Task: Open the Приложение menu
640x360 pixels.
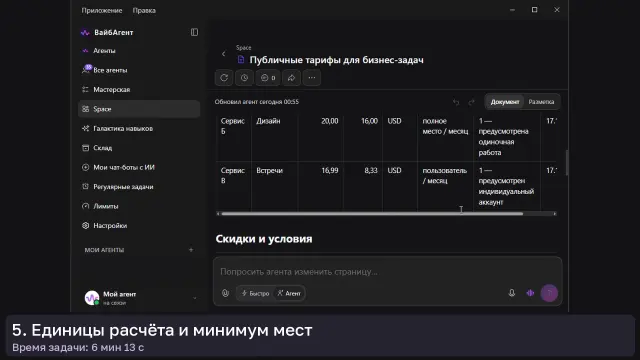Action: click(x=102, y=10)
